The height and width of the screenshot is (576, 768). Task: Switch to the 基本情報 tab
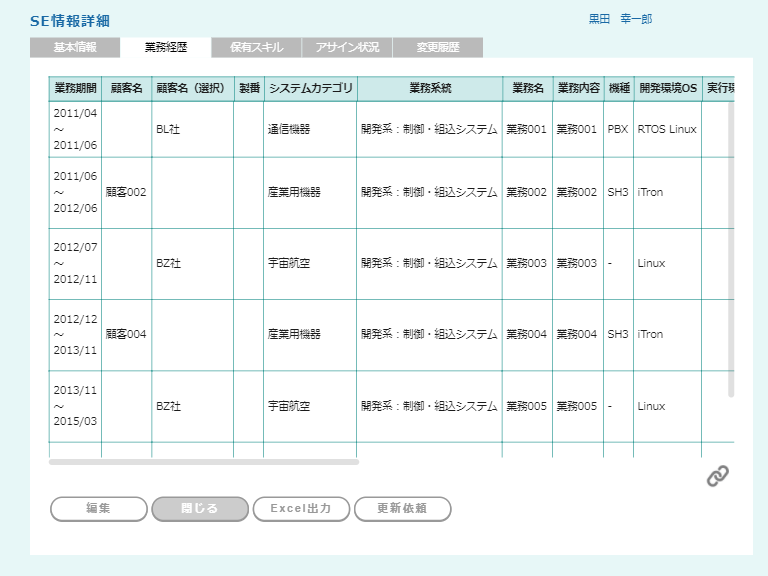(75, 47)
